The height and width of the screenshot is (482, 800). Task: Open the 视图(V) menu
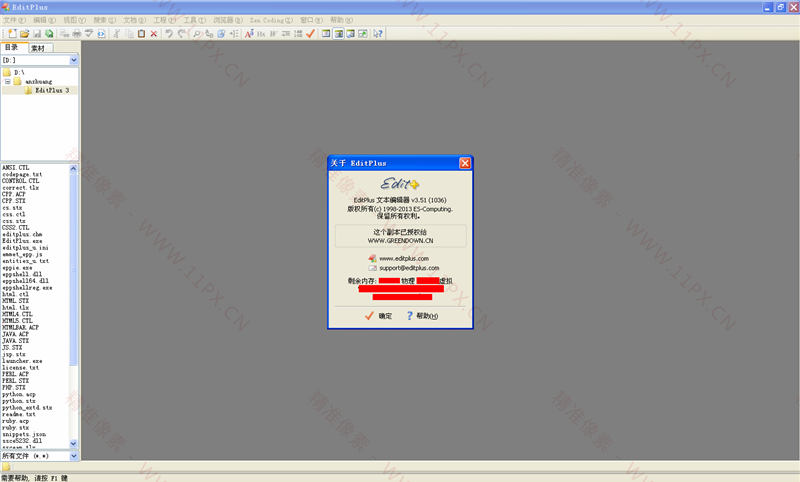74,20
